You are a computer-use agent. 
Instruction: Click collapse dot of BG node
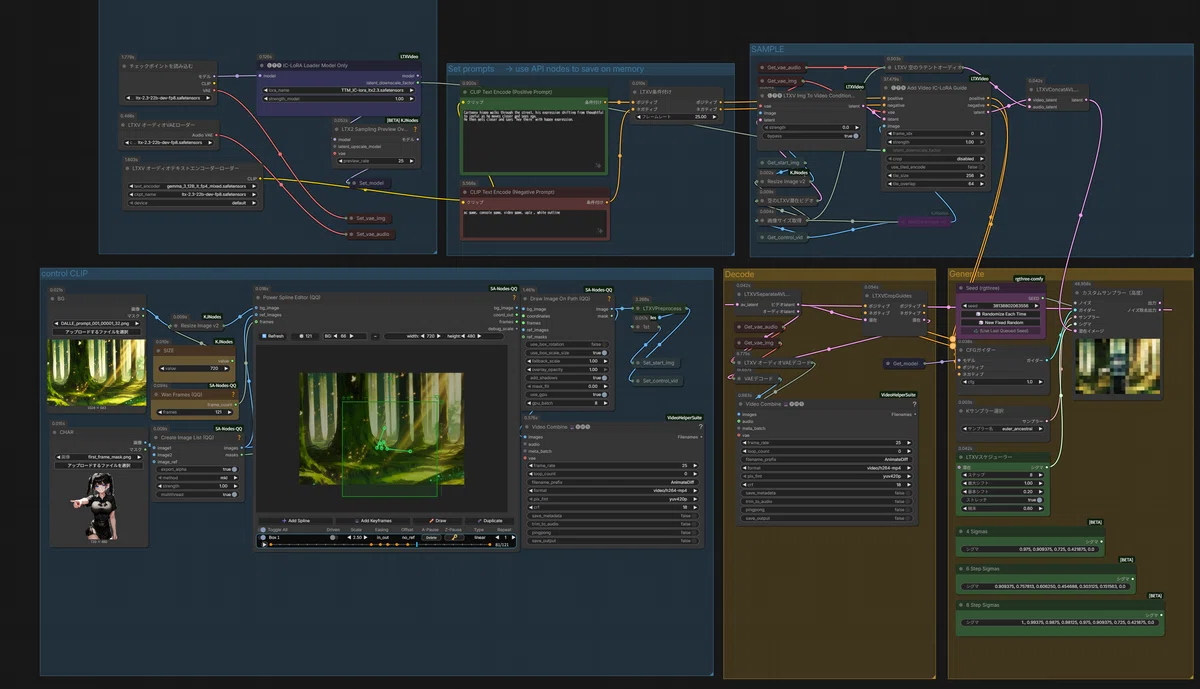click(x=51, y=299)
